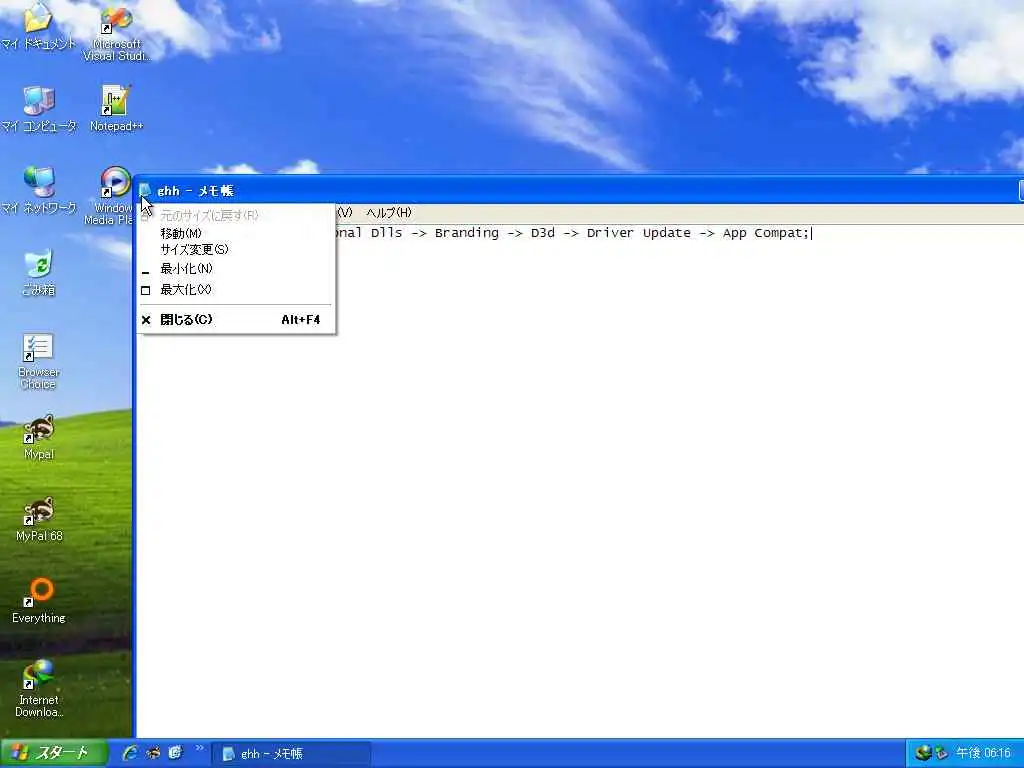
Task: Click the word Branding in the text
Action: [466, 233]
